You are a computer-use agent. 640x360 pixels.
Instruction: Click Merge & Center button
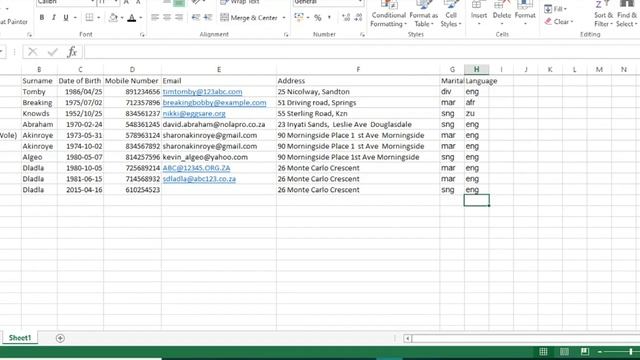tap(249, 18)
